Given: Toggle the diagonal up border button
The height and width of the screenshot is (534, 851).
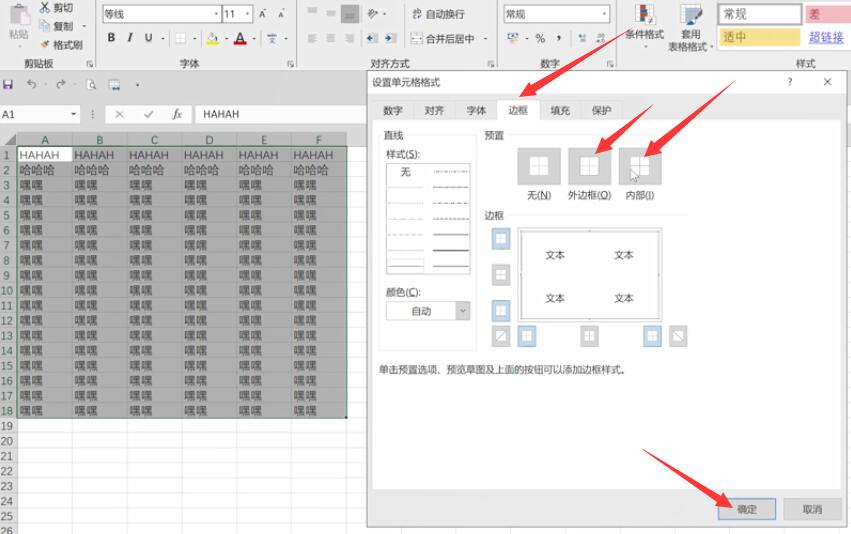Looking at the screenshot, I should (501, 336).
